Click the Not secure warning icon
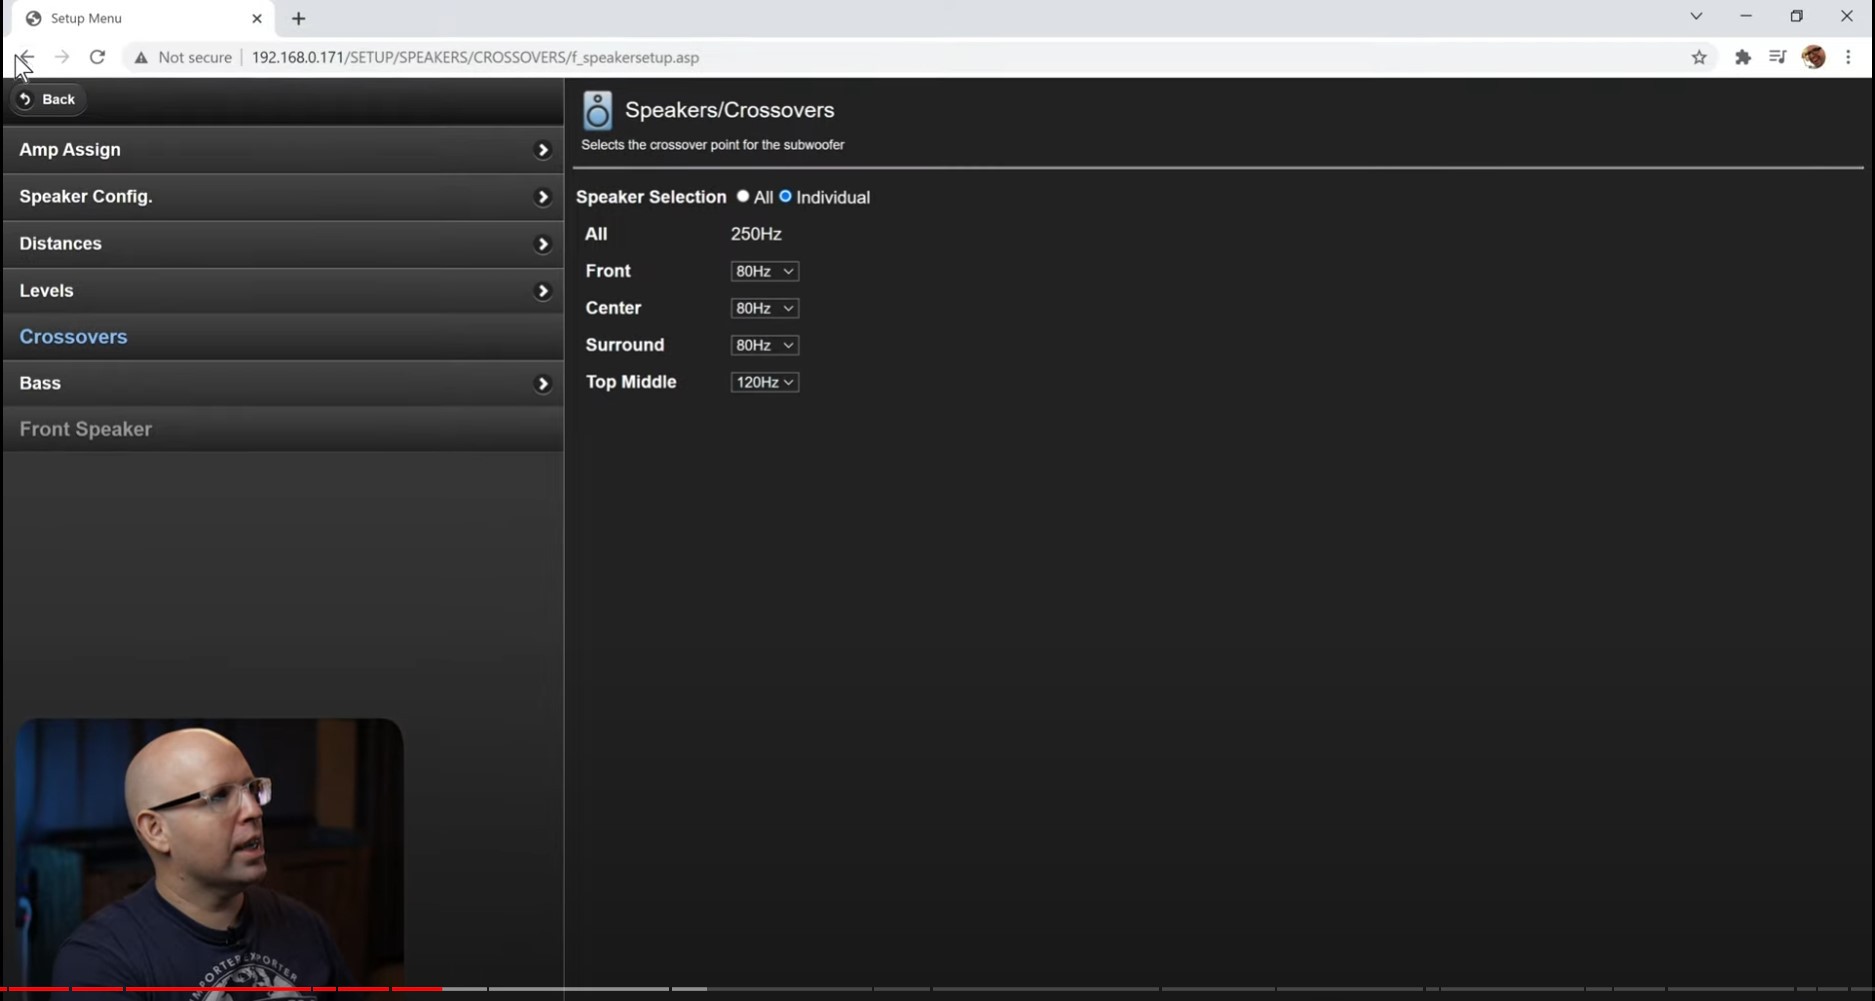This screenshot has height=1001, width=1875. point(141,58)
